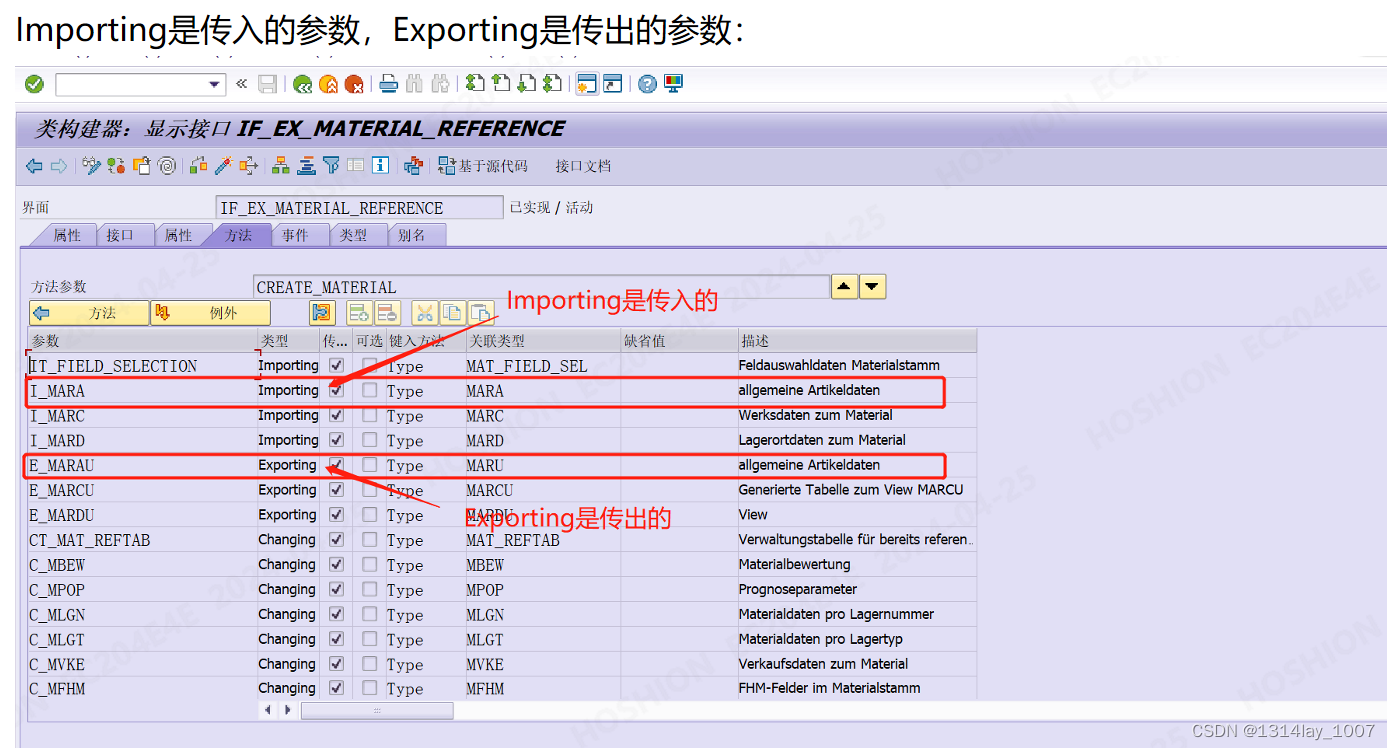This screenshot has height=750, width=1390.
Task: Click the 基于源代码 button
Action: pos(482,166)
